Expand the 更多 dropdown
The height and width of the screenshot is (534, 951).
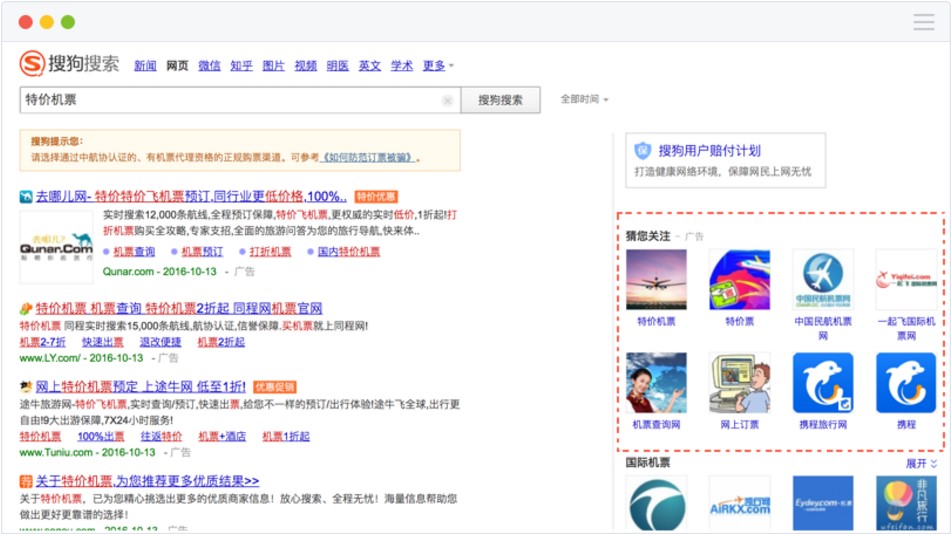(x=438, y=66)
